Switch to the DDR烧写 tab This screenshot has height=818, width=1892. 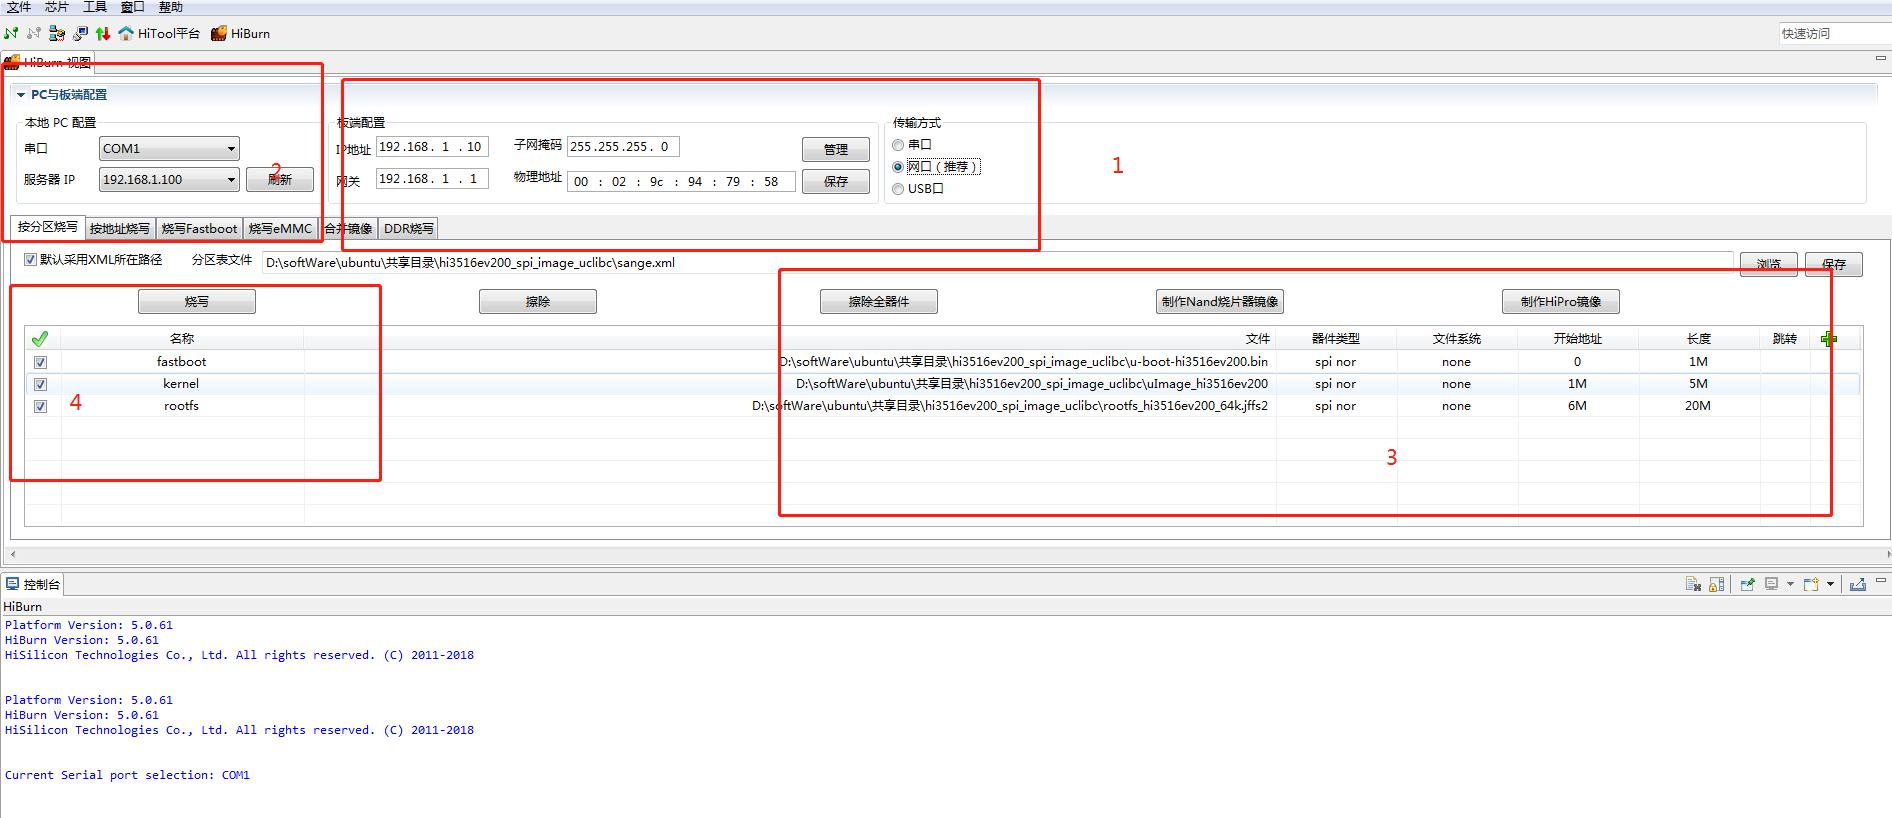(x=409, y=229)
